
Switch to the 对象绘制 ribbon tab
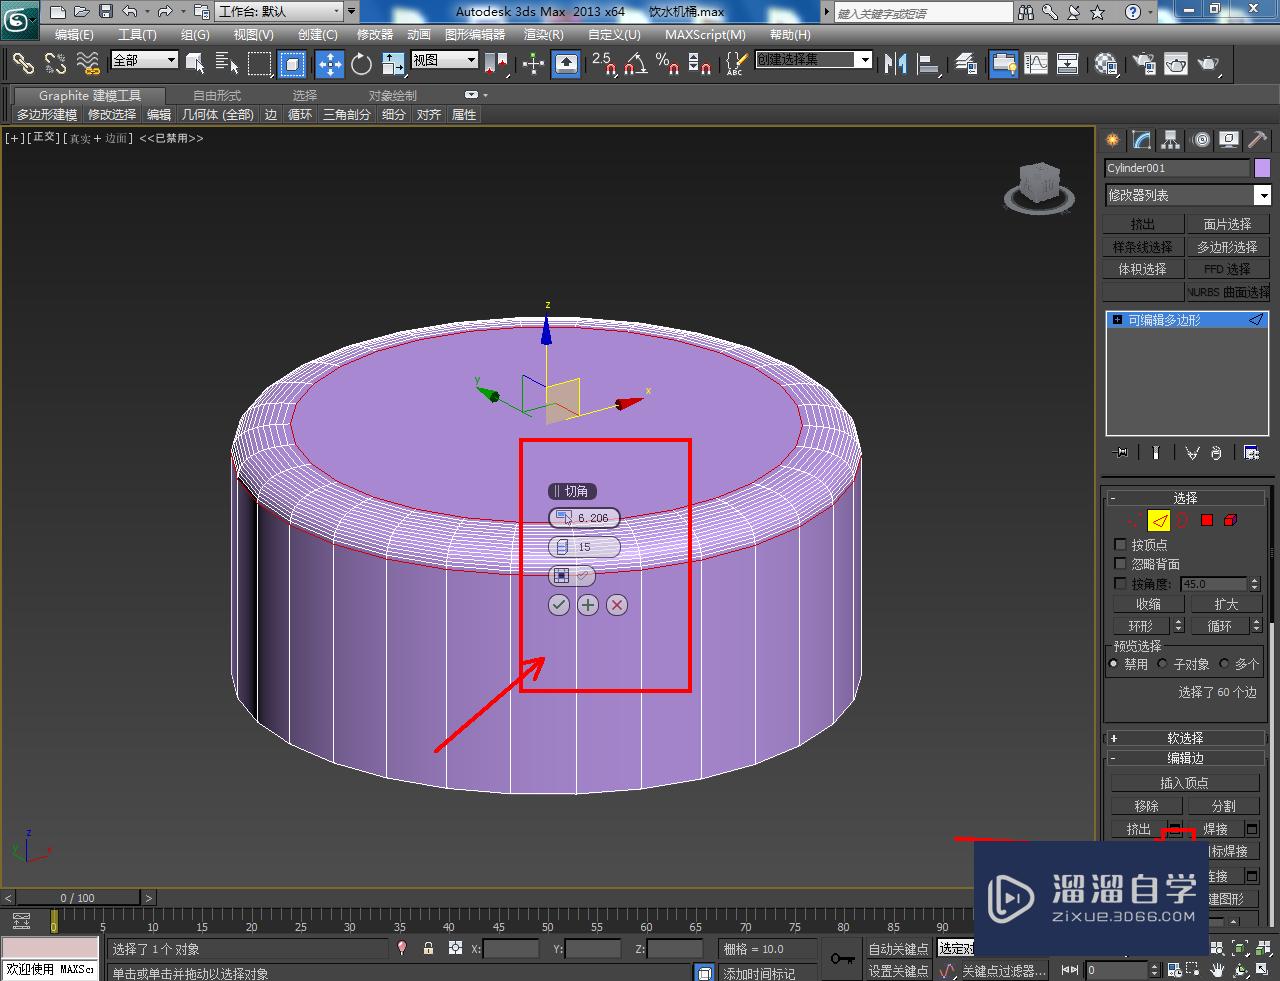pos(393,95)
